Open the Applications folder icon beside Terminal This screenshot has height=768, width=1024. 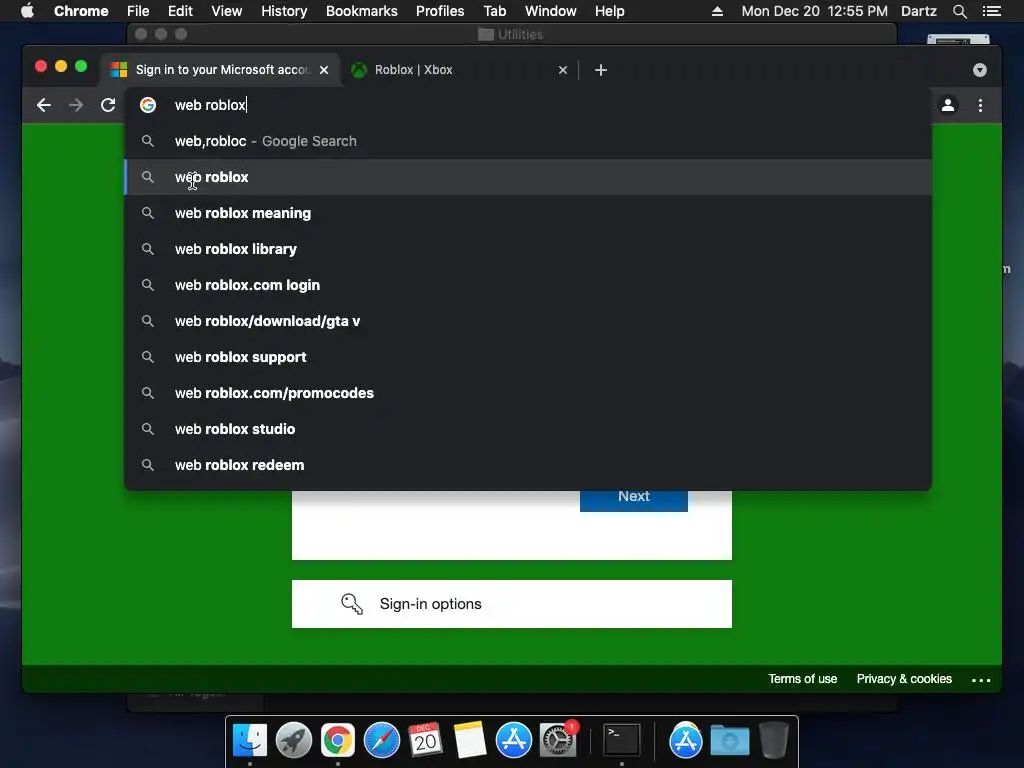pos(685,740)
